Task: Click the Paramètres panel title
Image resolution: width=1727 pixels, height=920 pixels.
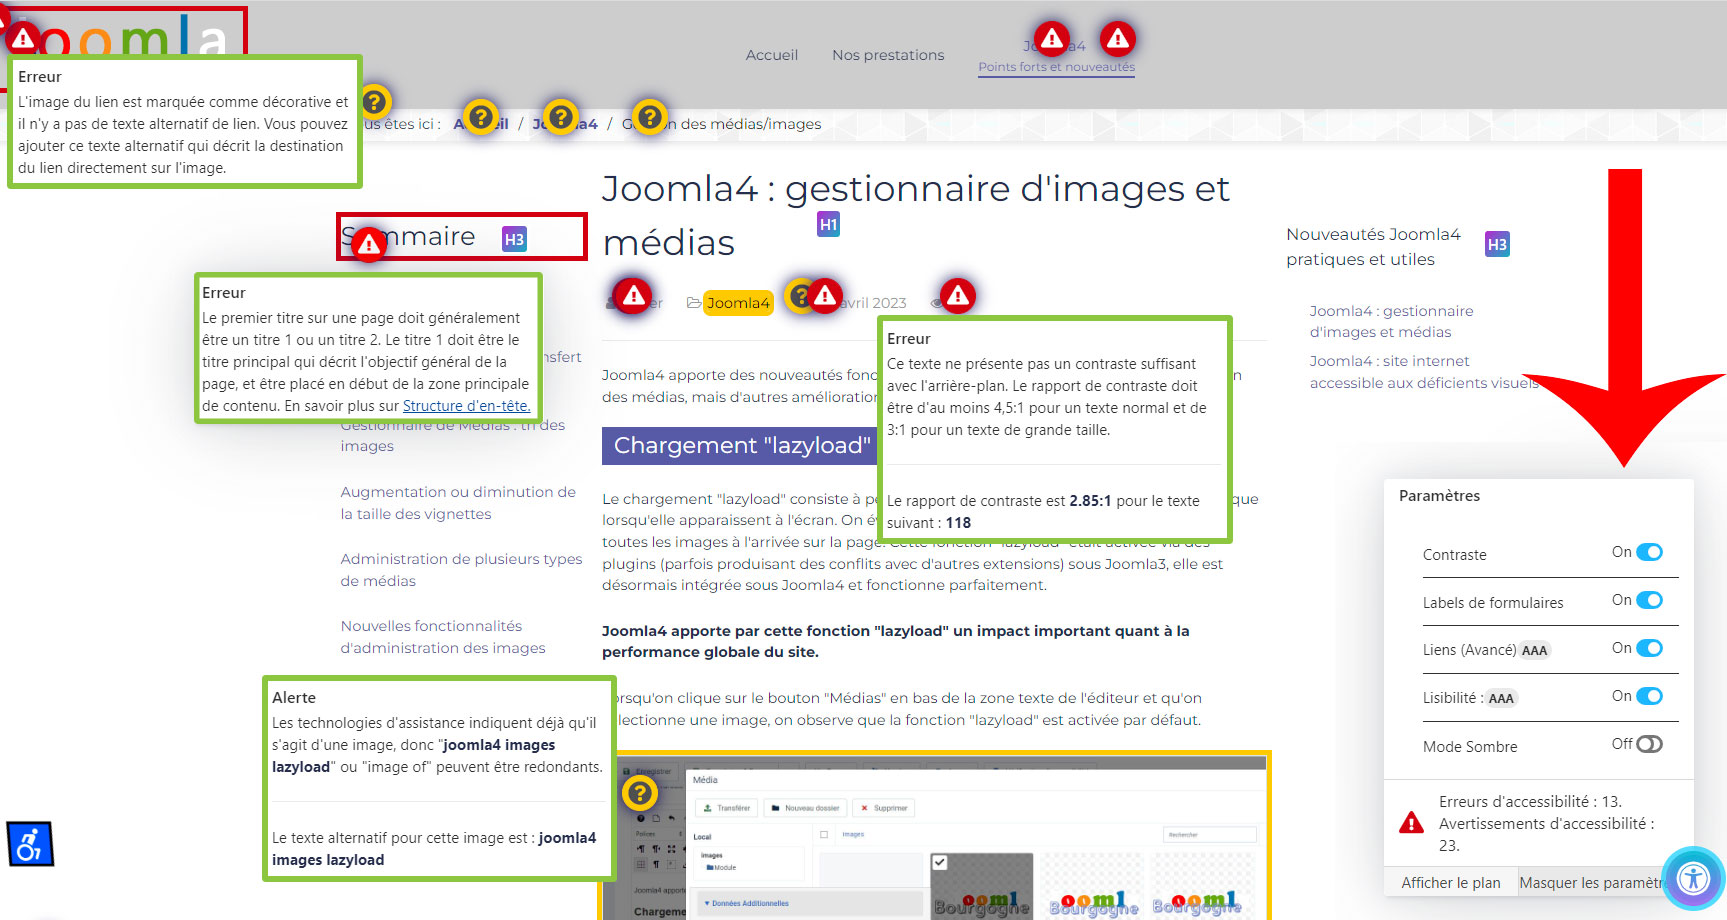Action: point(1439,496)
